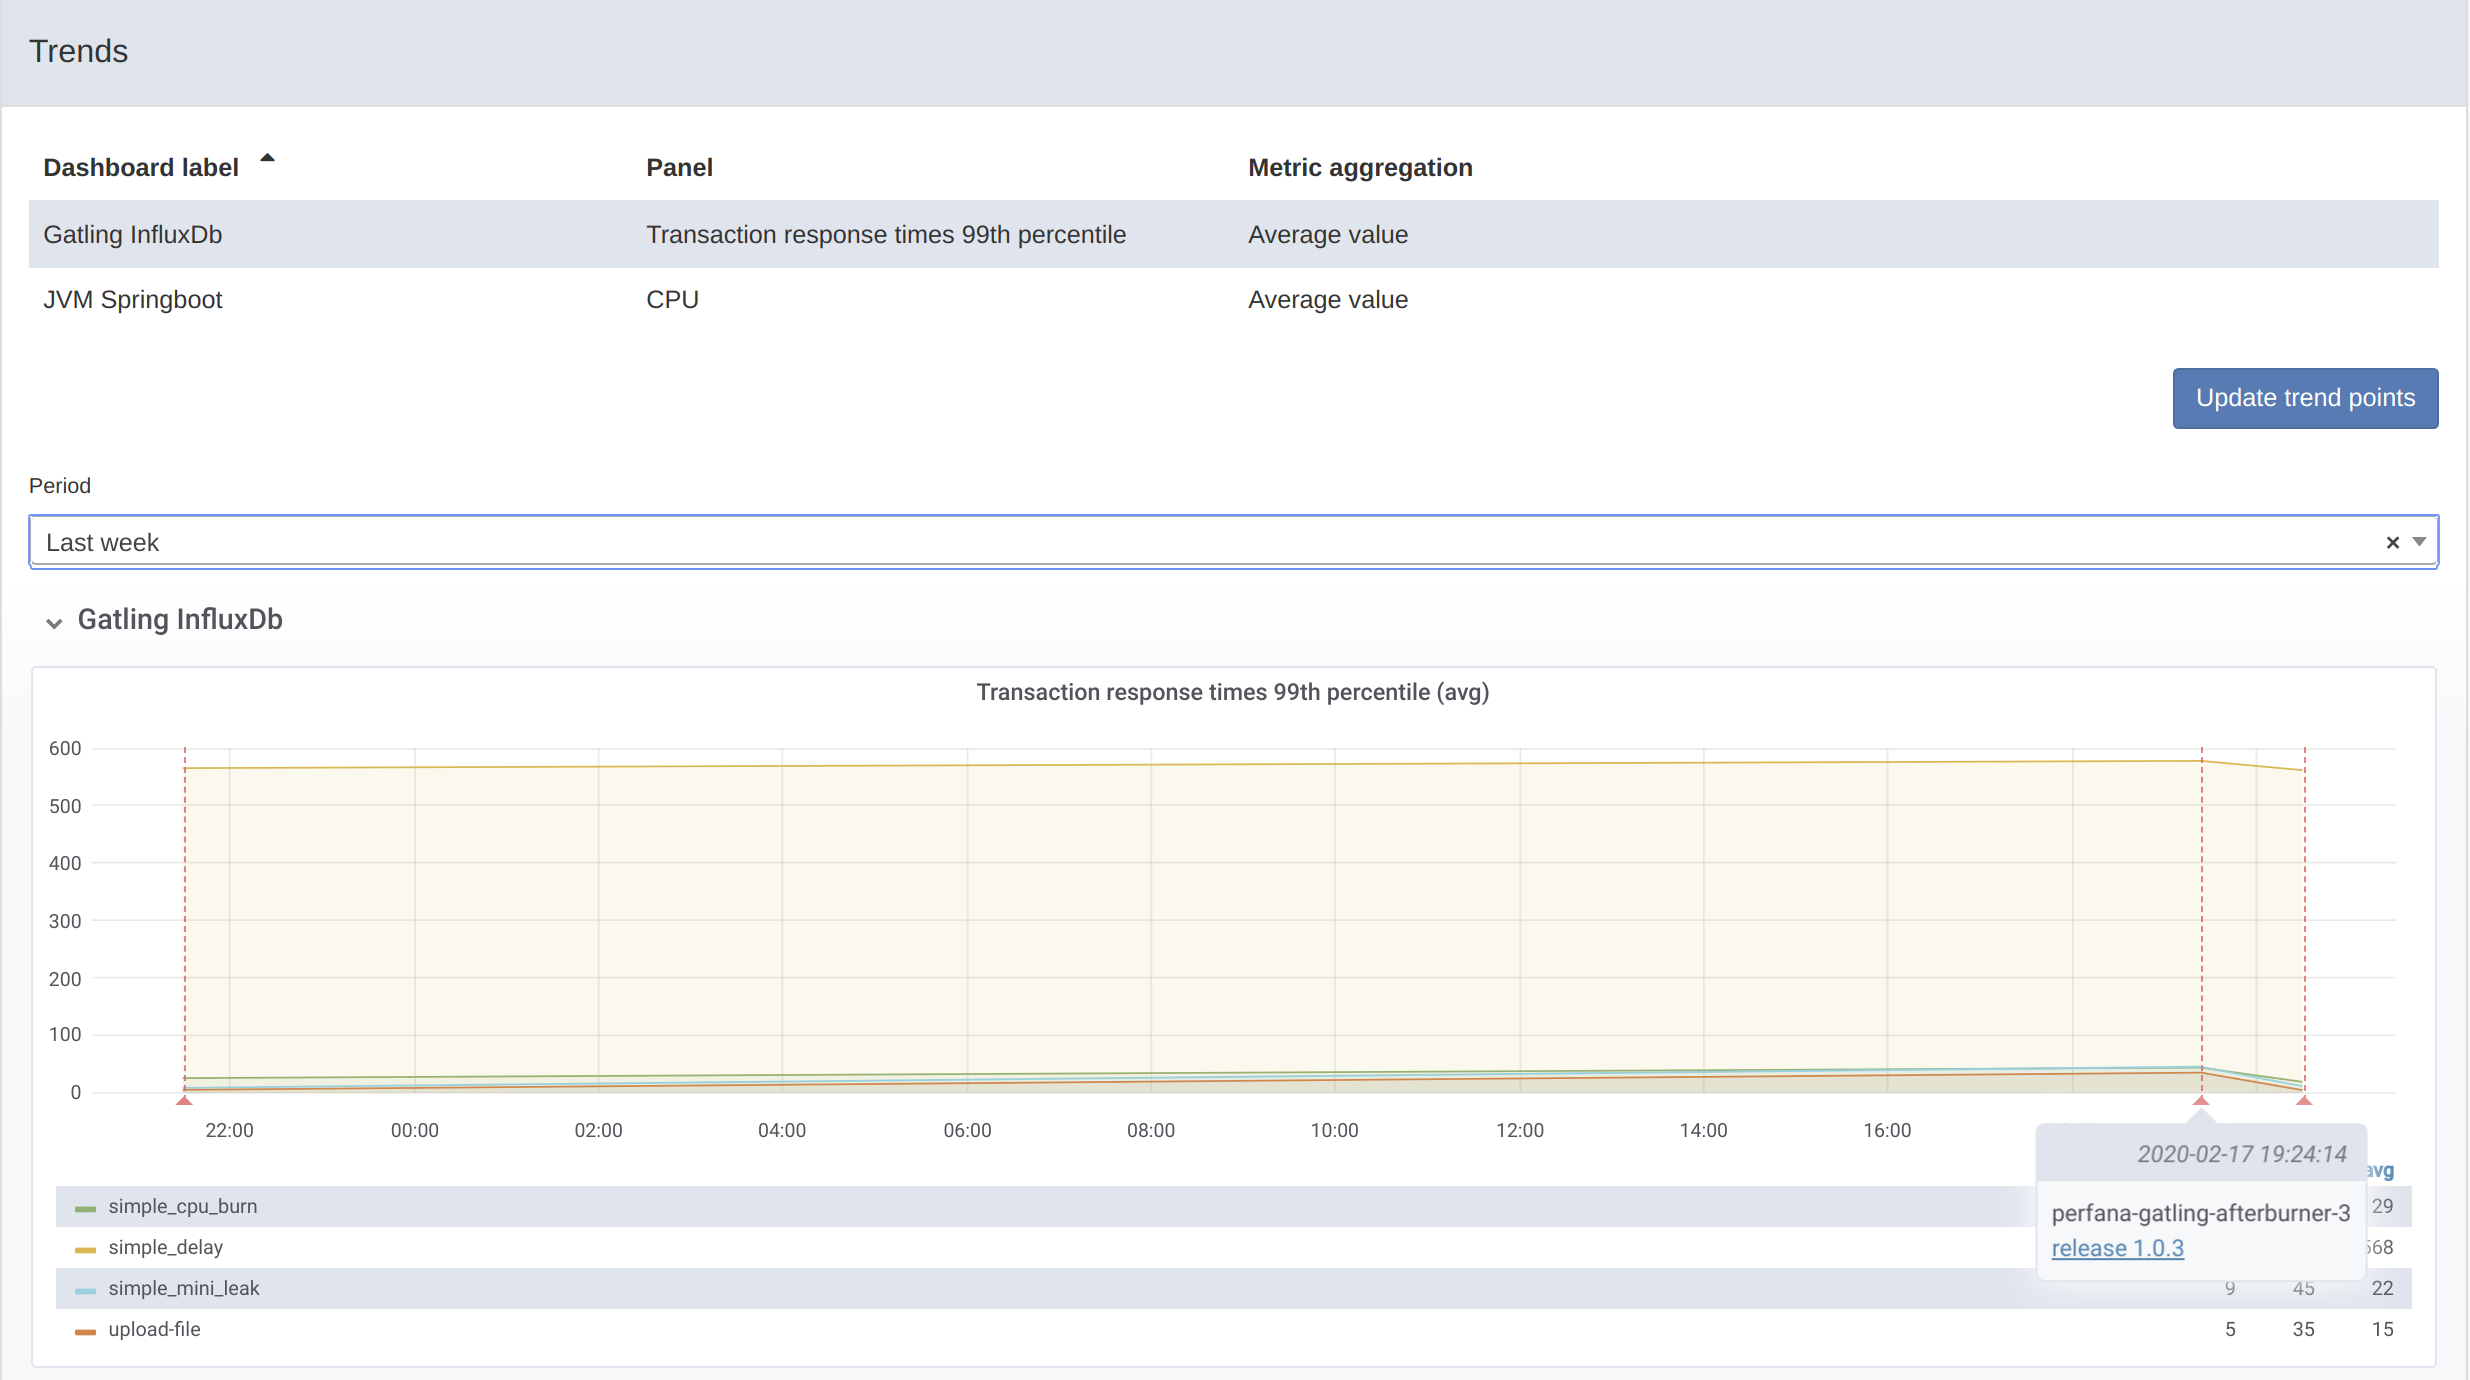Click Average value in the JVM Springboot row
The height and width of the screenshot is (1380, 2470).
coord(1328,299)
